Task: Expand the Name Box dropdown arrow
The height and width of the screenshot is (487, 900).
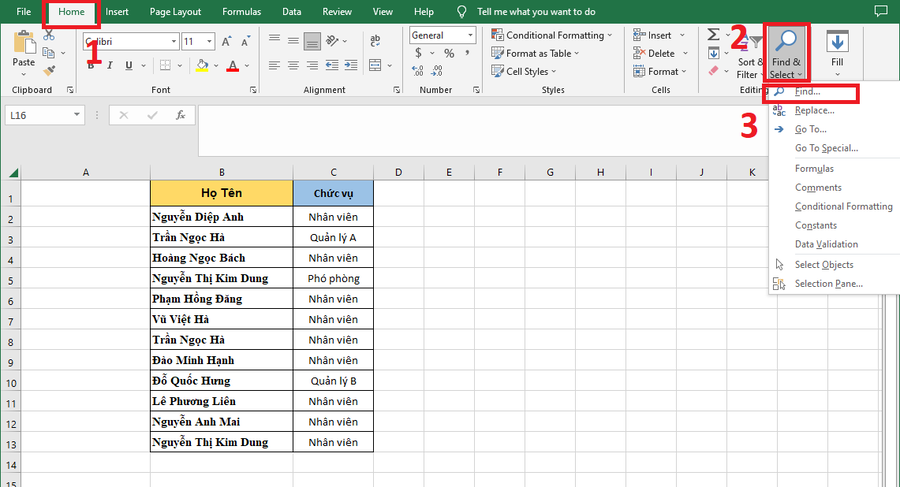Action: [x=76, y=115]
